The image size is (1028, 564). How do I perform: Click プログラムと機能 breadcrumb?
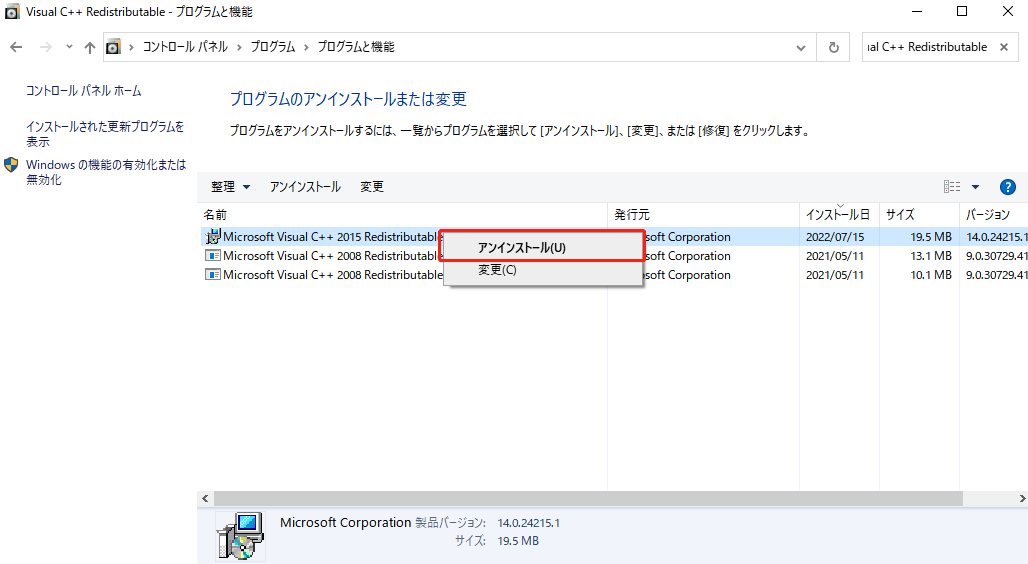point(356,47)
